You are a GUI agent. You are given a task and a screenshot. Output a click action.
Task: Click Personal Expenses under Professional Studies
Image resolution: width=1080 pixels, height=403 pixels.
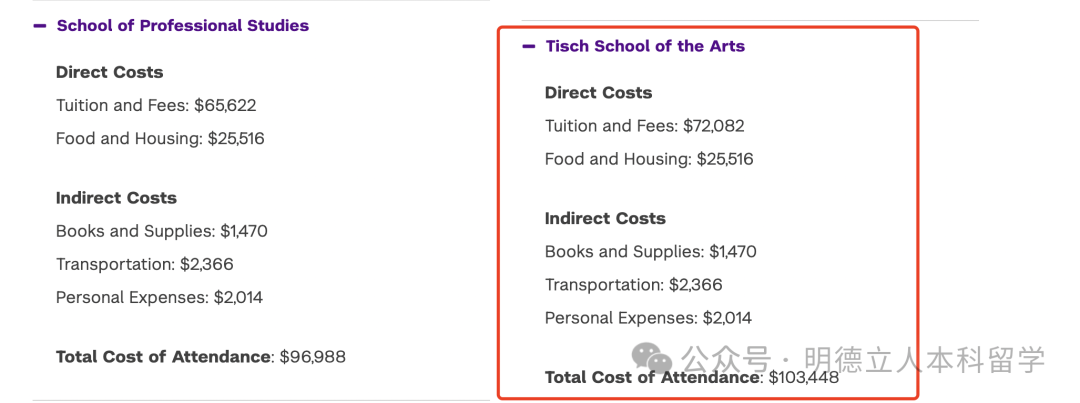[x=159, y=297]
